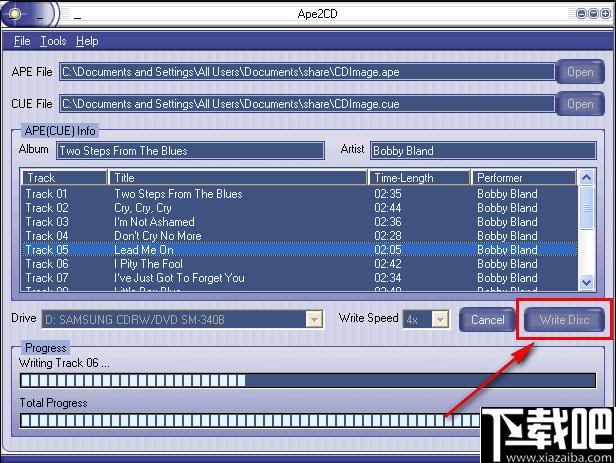Click Open button for CUE File

point(580,104)
